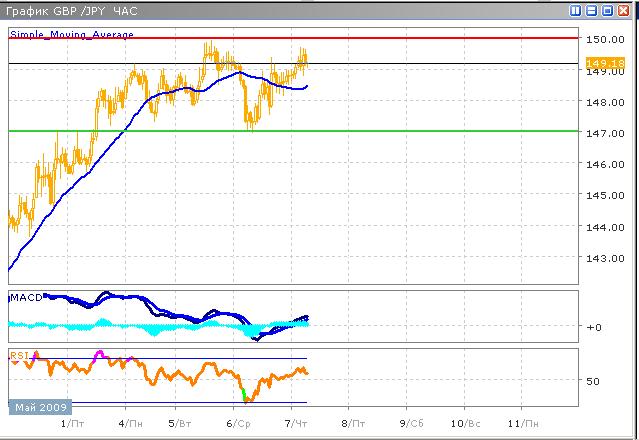Viewport: 639px width, 440px height.
Task: Click the +0 level on MACD axis
Action: (x=594, y=327)
